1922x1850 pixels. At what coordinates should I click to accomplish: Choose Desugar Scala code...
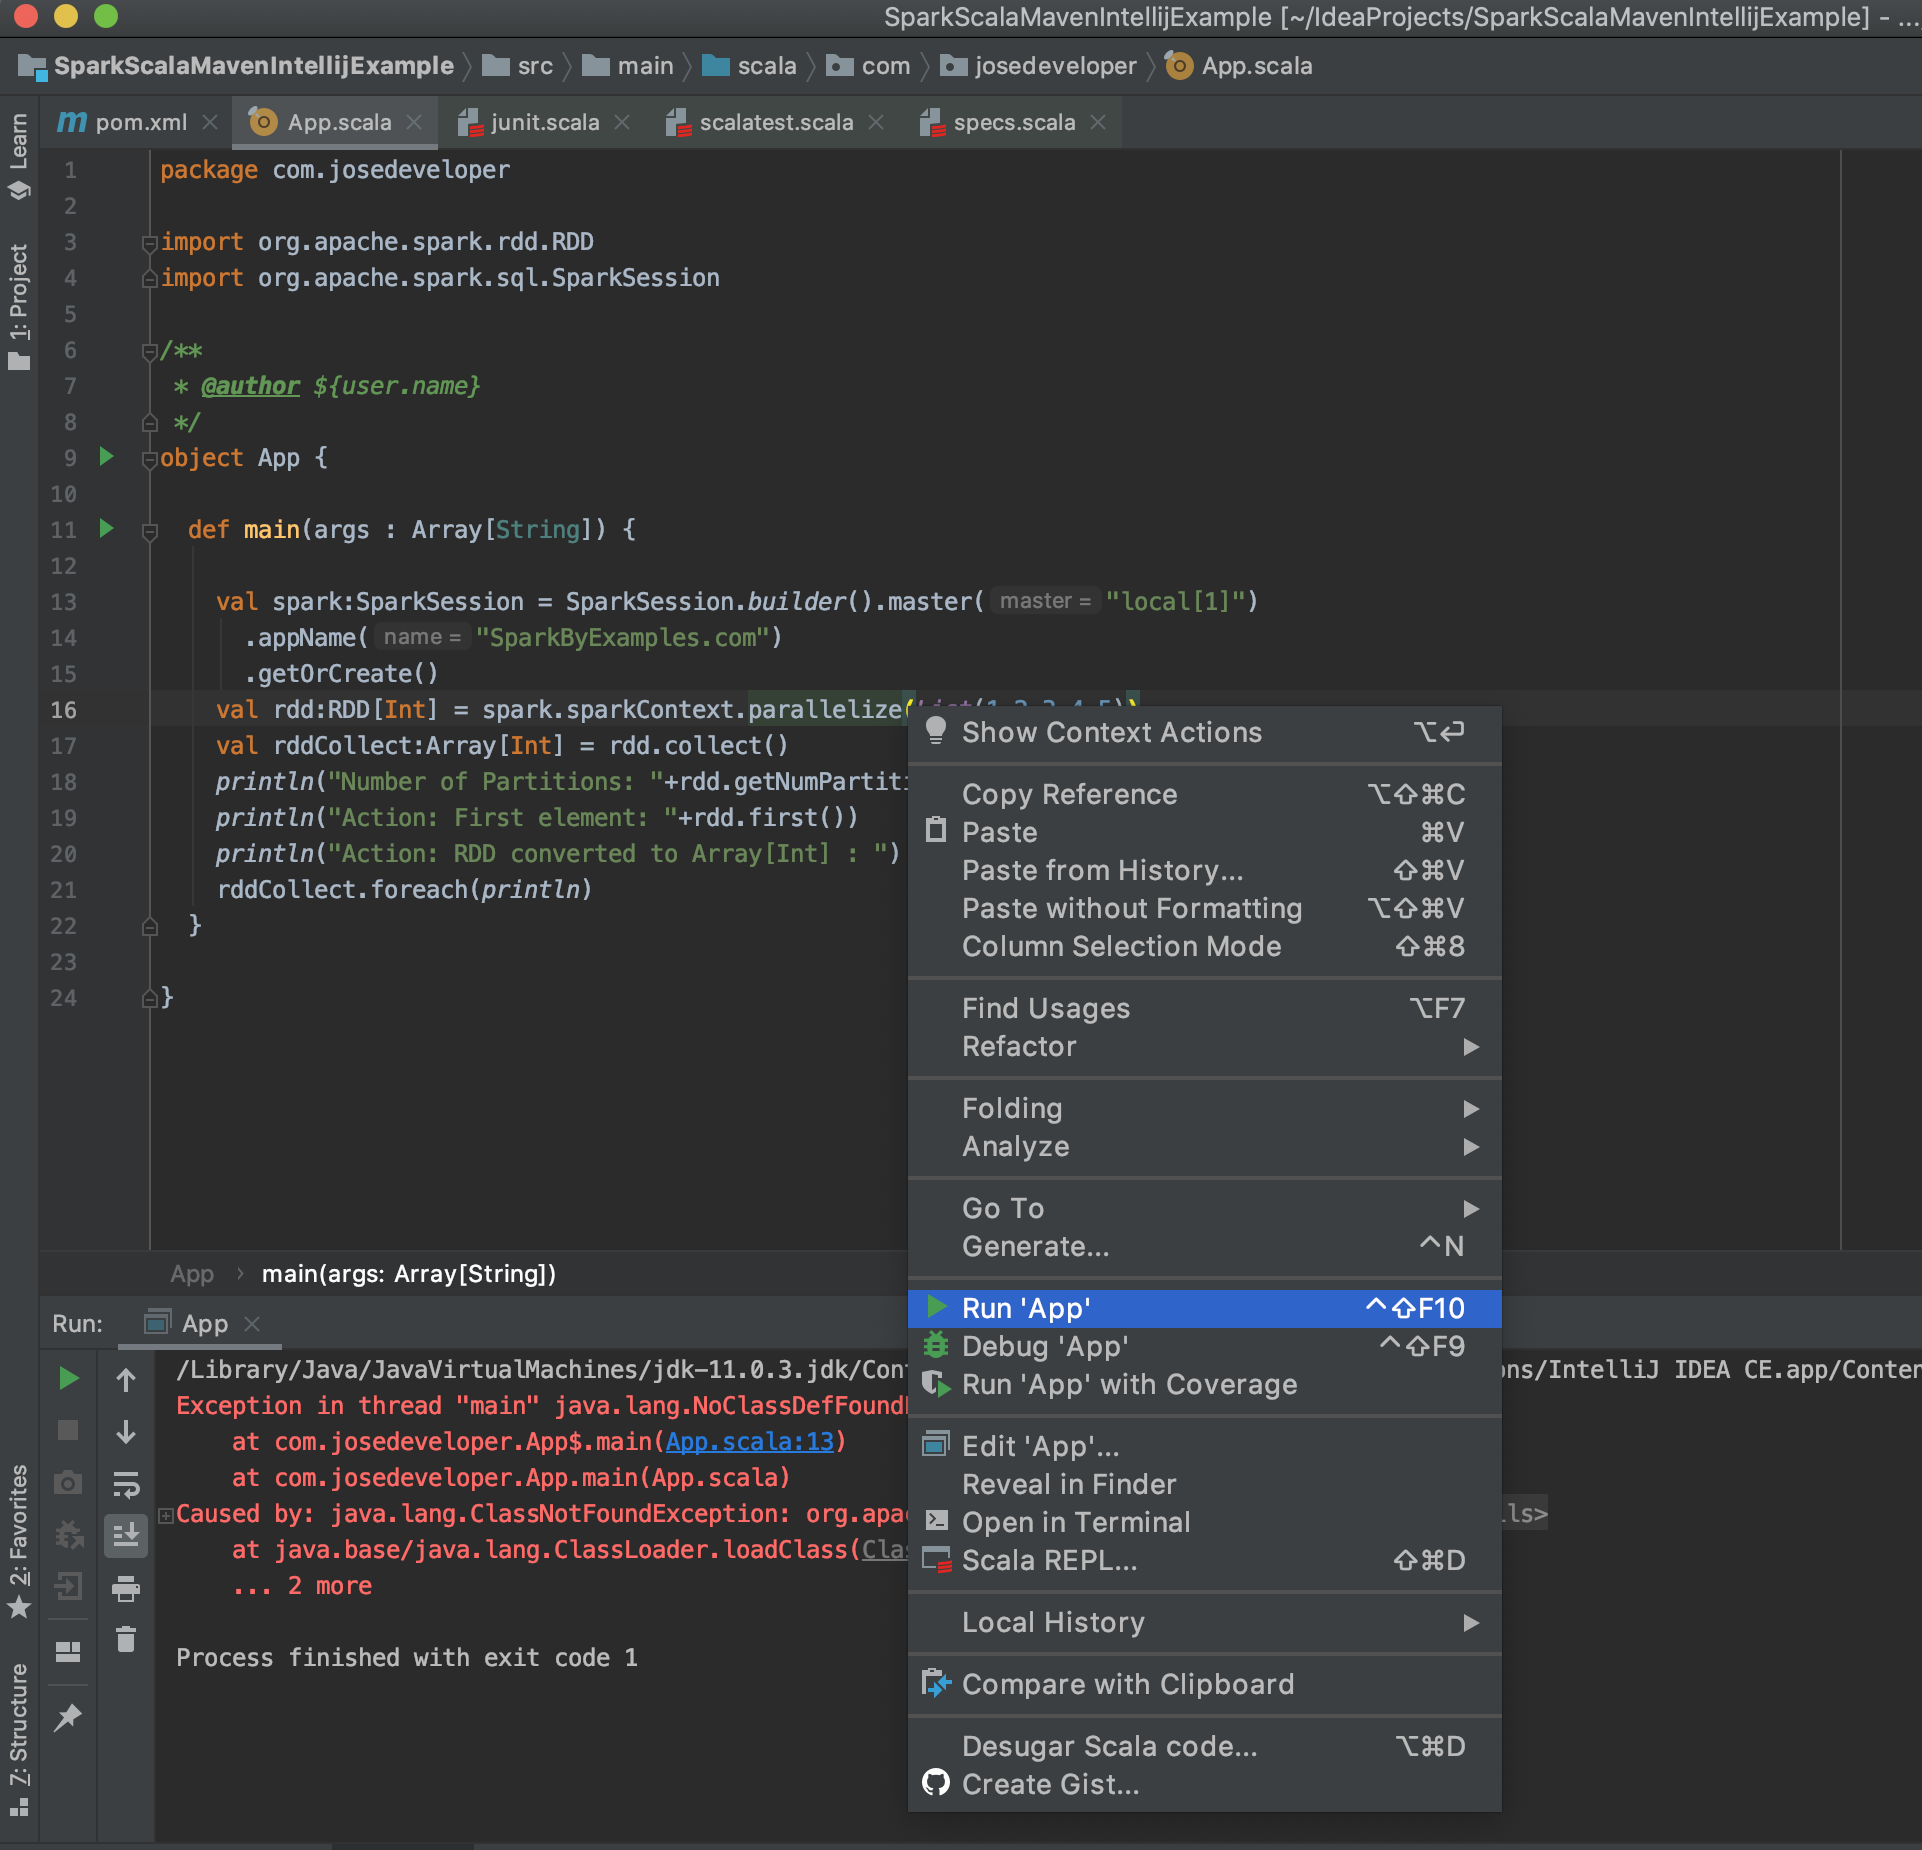1204,1746
